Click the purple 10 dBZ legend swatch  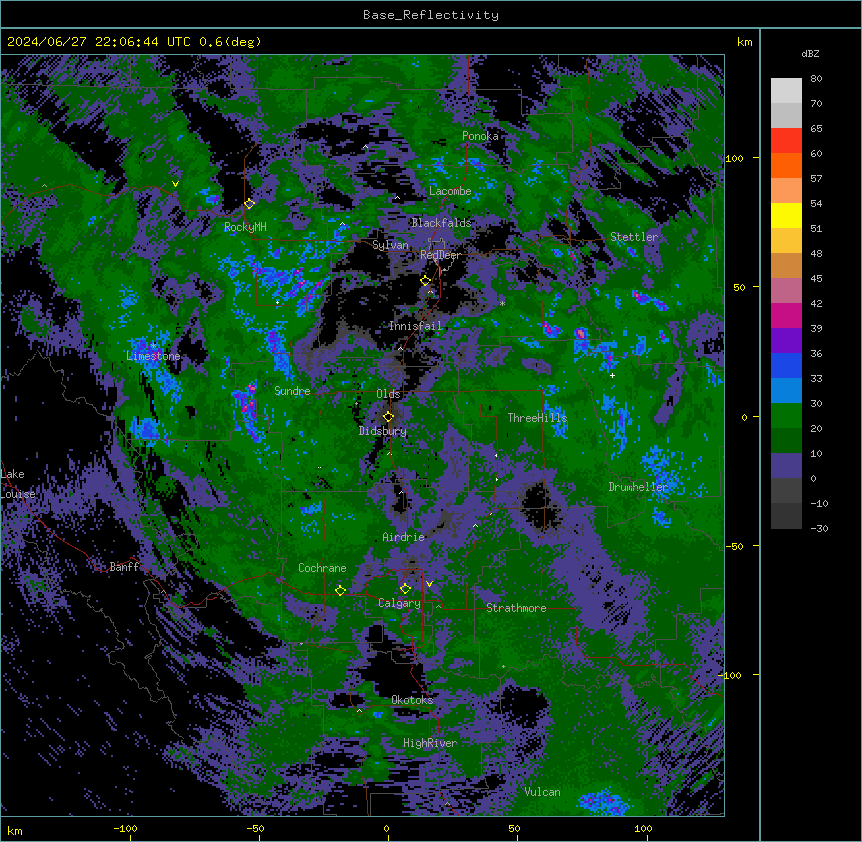pyautogui.click(x=786, y=466)
